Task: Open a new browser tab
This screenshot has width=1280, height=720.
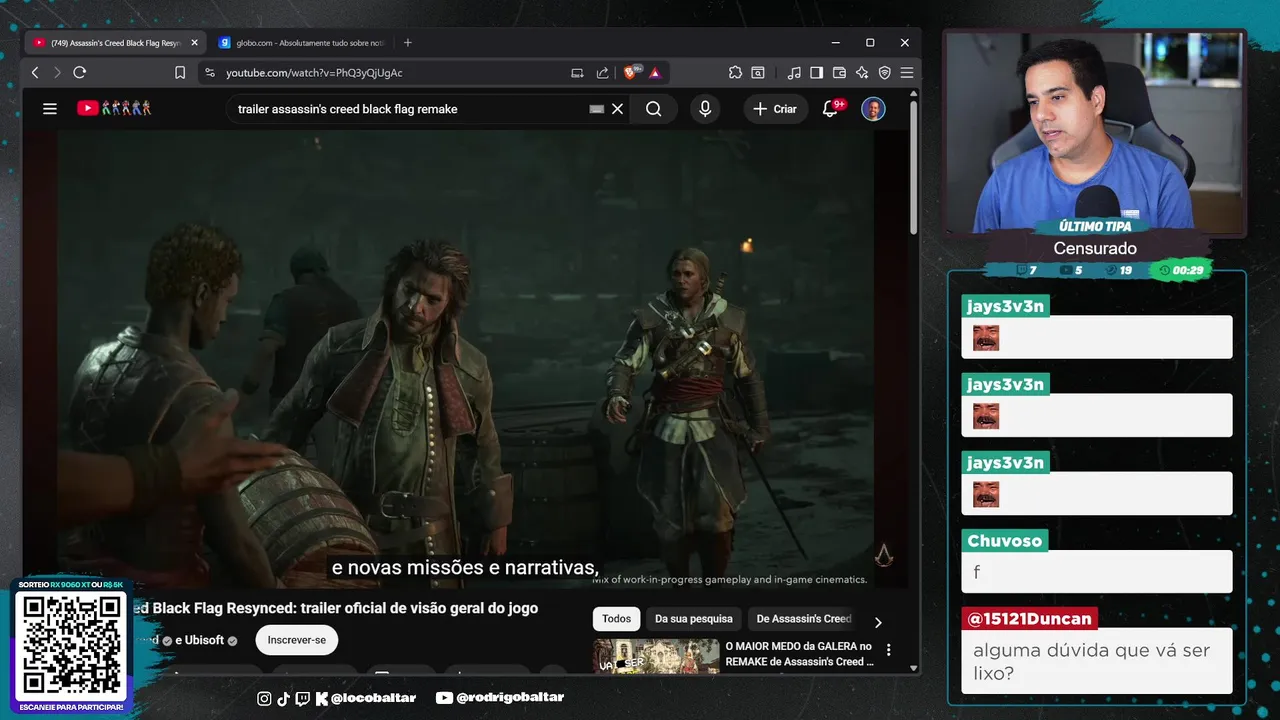Action: pyautogui.click(x=407, y=43)
